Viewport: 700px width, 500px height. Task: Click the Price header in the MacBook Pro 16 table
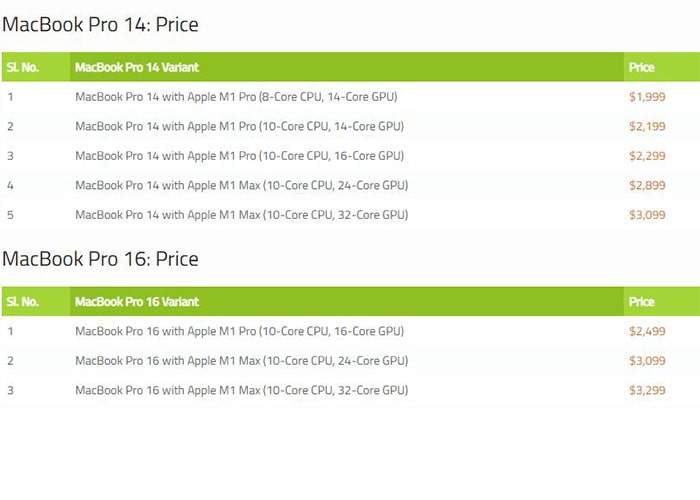[641, 302]
